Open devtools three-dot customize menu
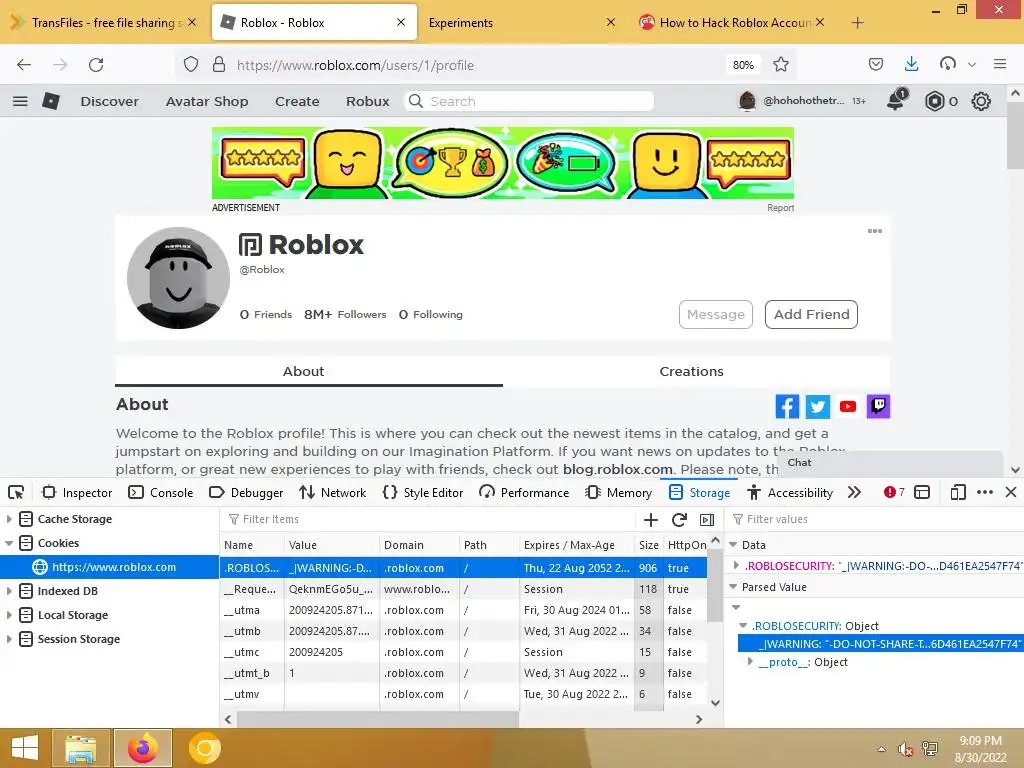The image size is (1024, 768). [985, 492]
